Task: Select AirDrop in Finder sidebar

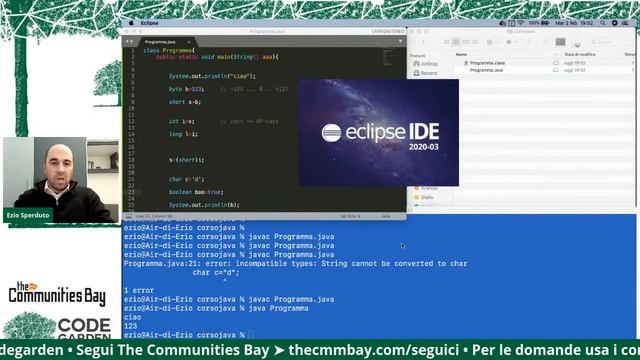Action: (426, 64)
